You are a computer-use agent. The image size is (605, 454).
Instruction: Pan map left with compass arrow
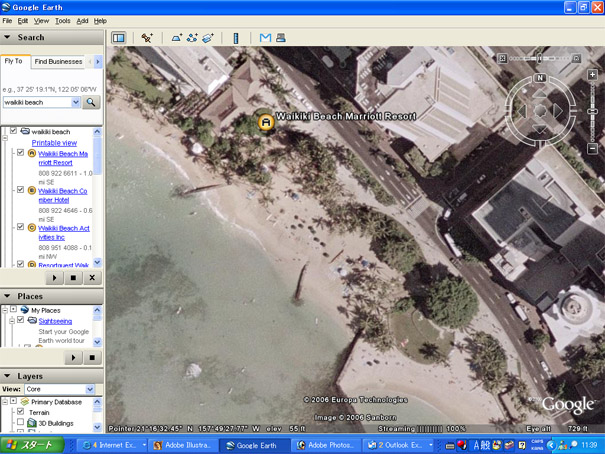pyautogui.click(x=523, y=111)
